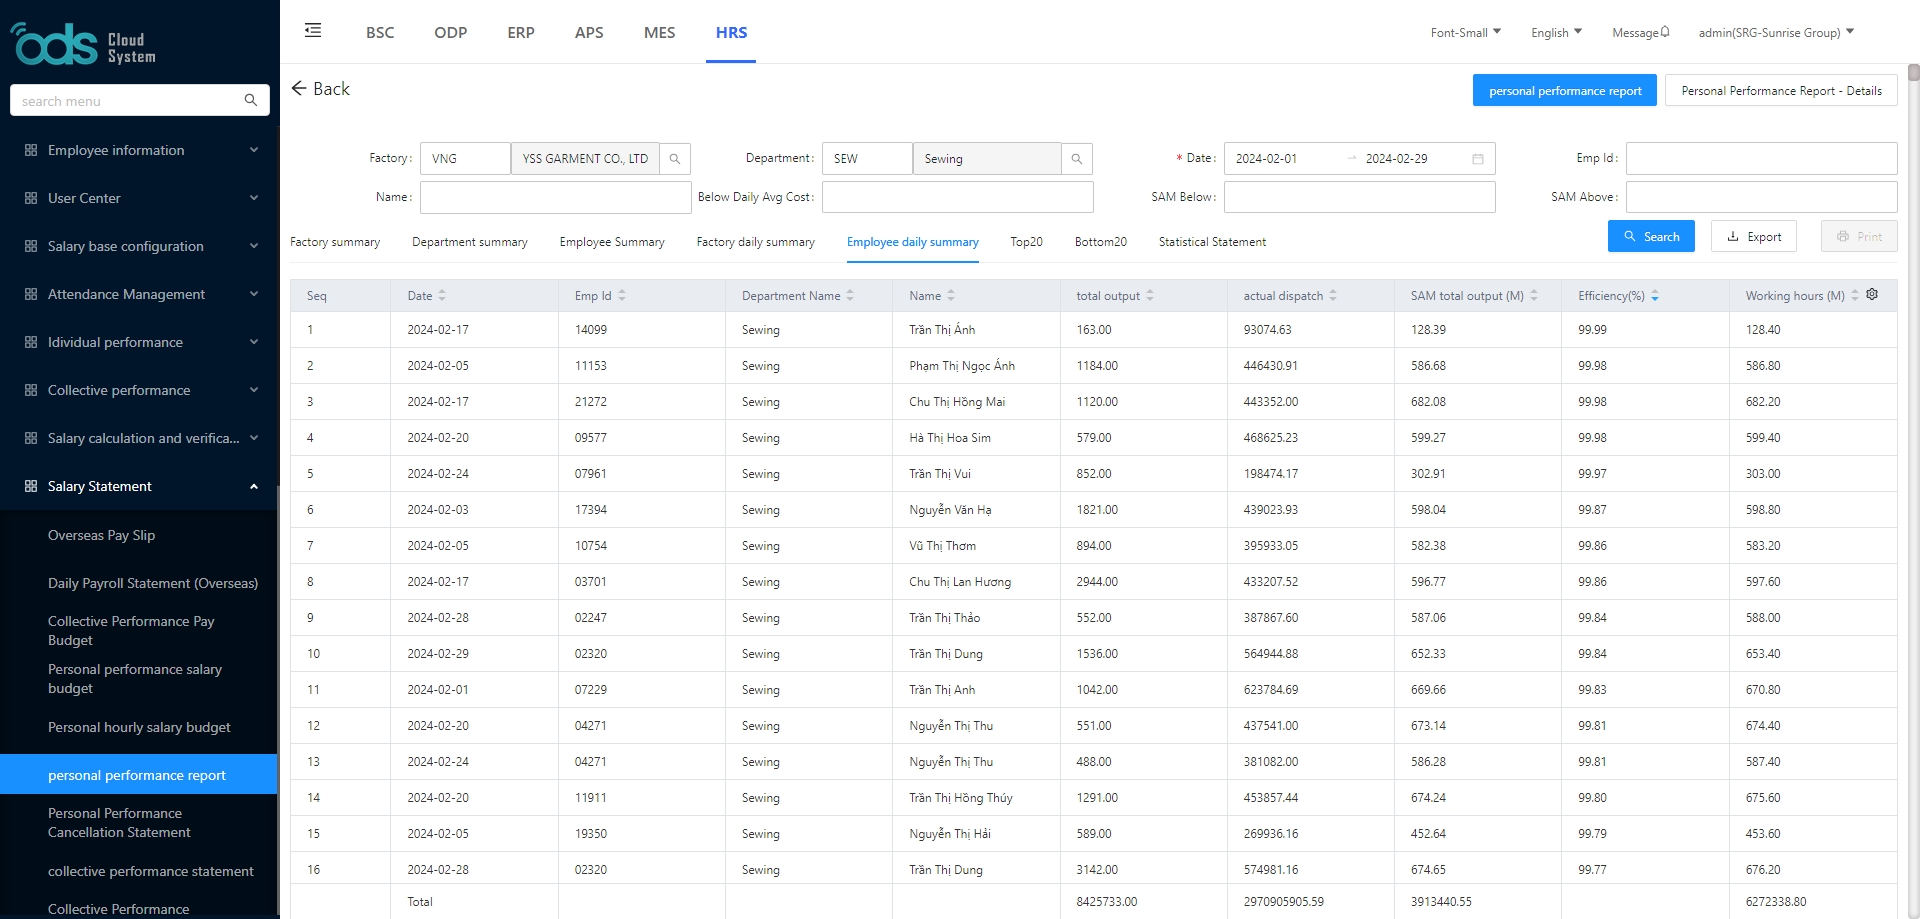The image size is (1920, 919).
Task: Click the Factory lookup search icon
Action: pyautogui.click(x=675, y=159)
